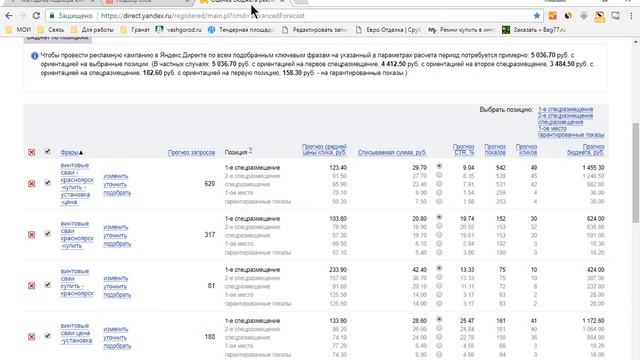Open the vashgorod.ru bookmark
This screenshot has height=360, width=640.
(x=179, y=30)
